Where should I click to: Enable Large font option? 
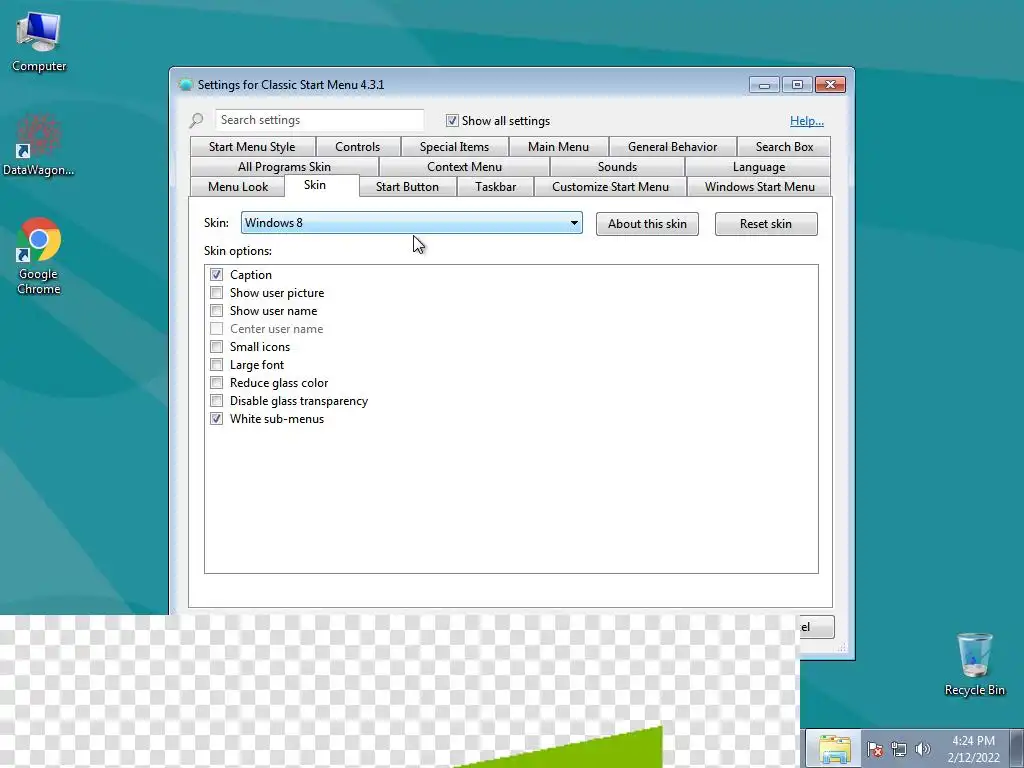(216, 365)
